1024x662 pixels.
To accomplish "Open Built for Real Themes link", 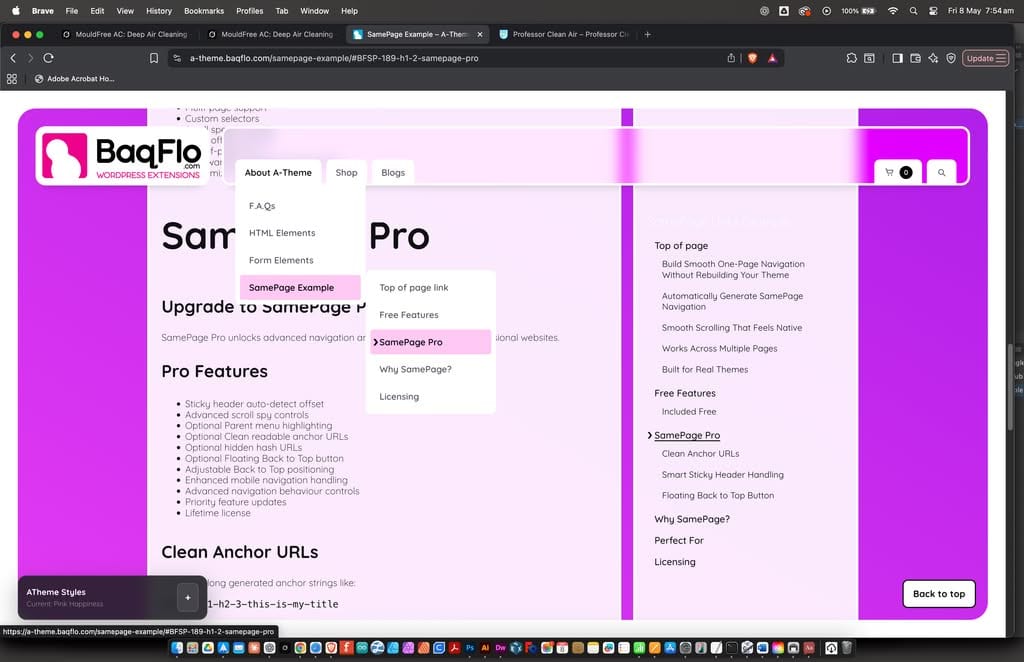I will (705, 370).
